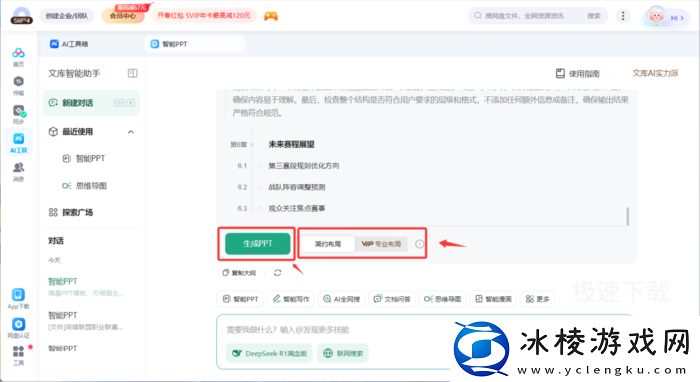Click the 复制大纲 copy outline button
The height and width of the screenshot is (382, 700).
click(x=239, y=273)
